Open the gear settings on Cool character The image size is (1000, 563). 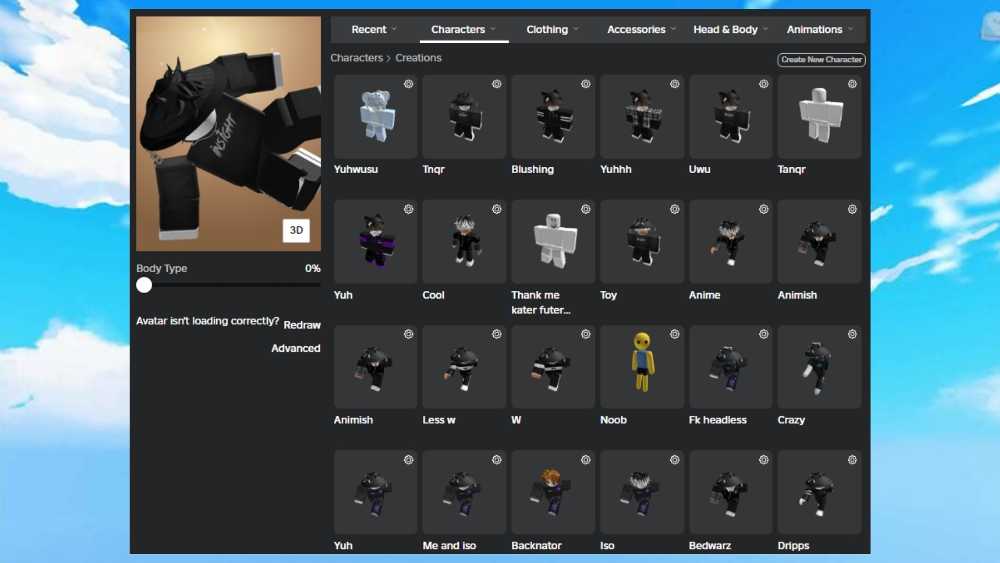[497, 209]
